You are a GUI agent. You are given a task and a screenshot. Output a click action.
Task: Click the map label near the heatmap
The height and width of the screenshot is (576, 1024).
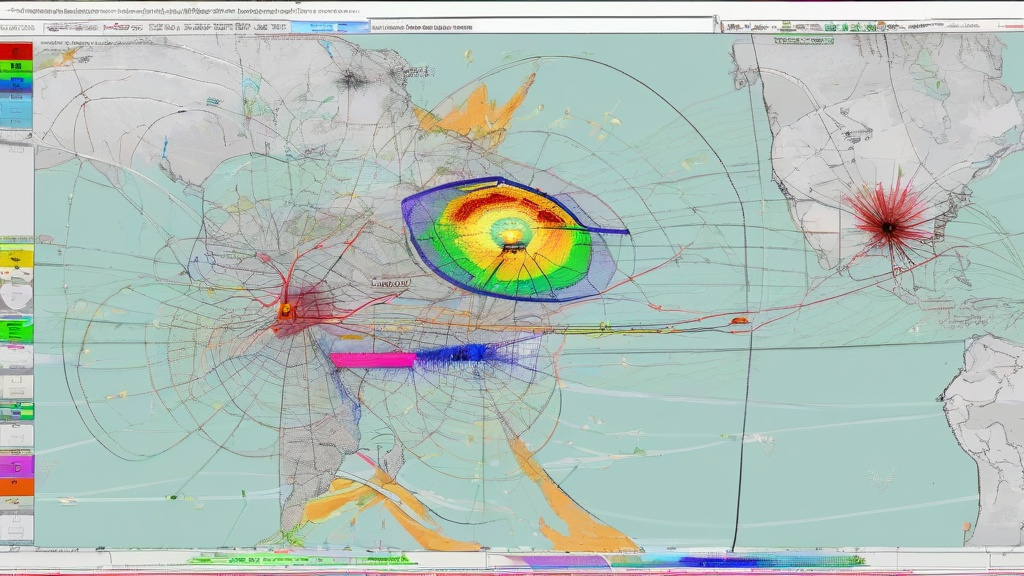coord(391,283)
